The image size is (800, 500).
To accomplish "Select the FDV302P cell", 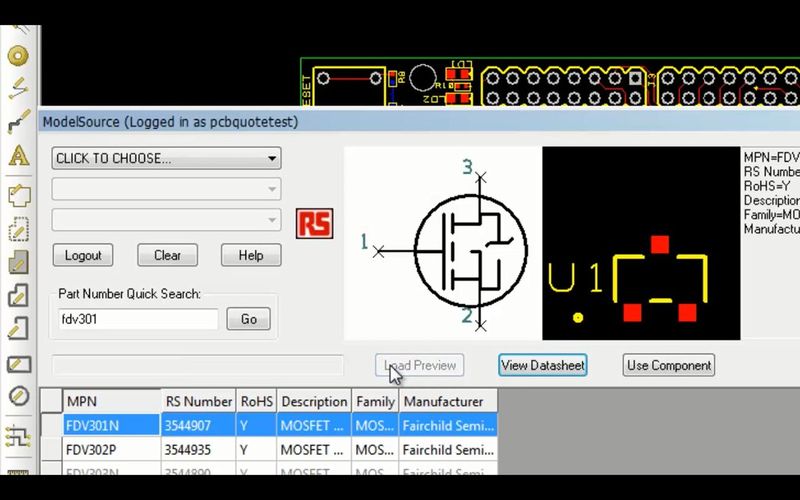I will point(112,449).
